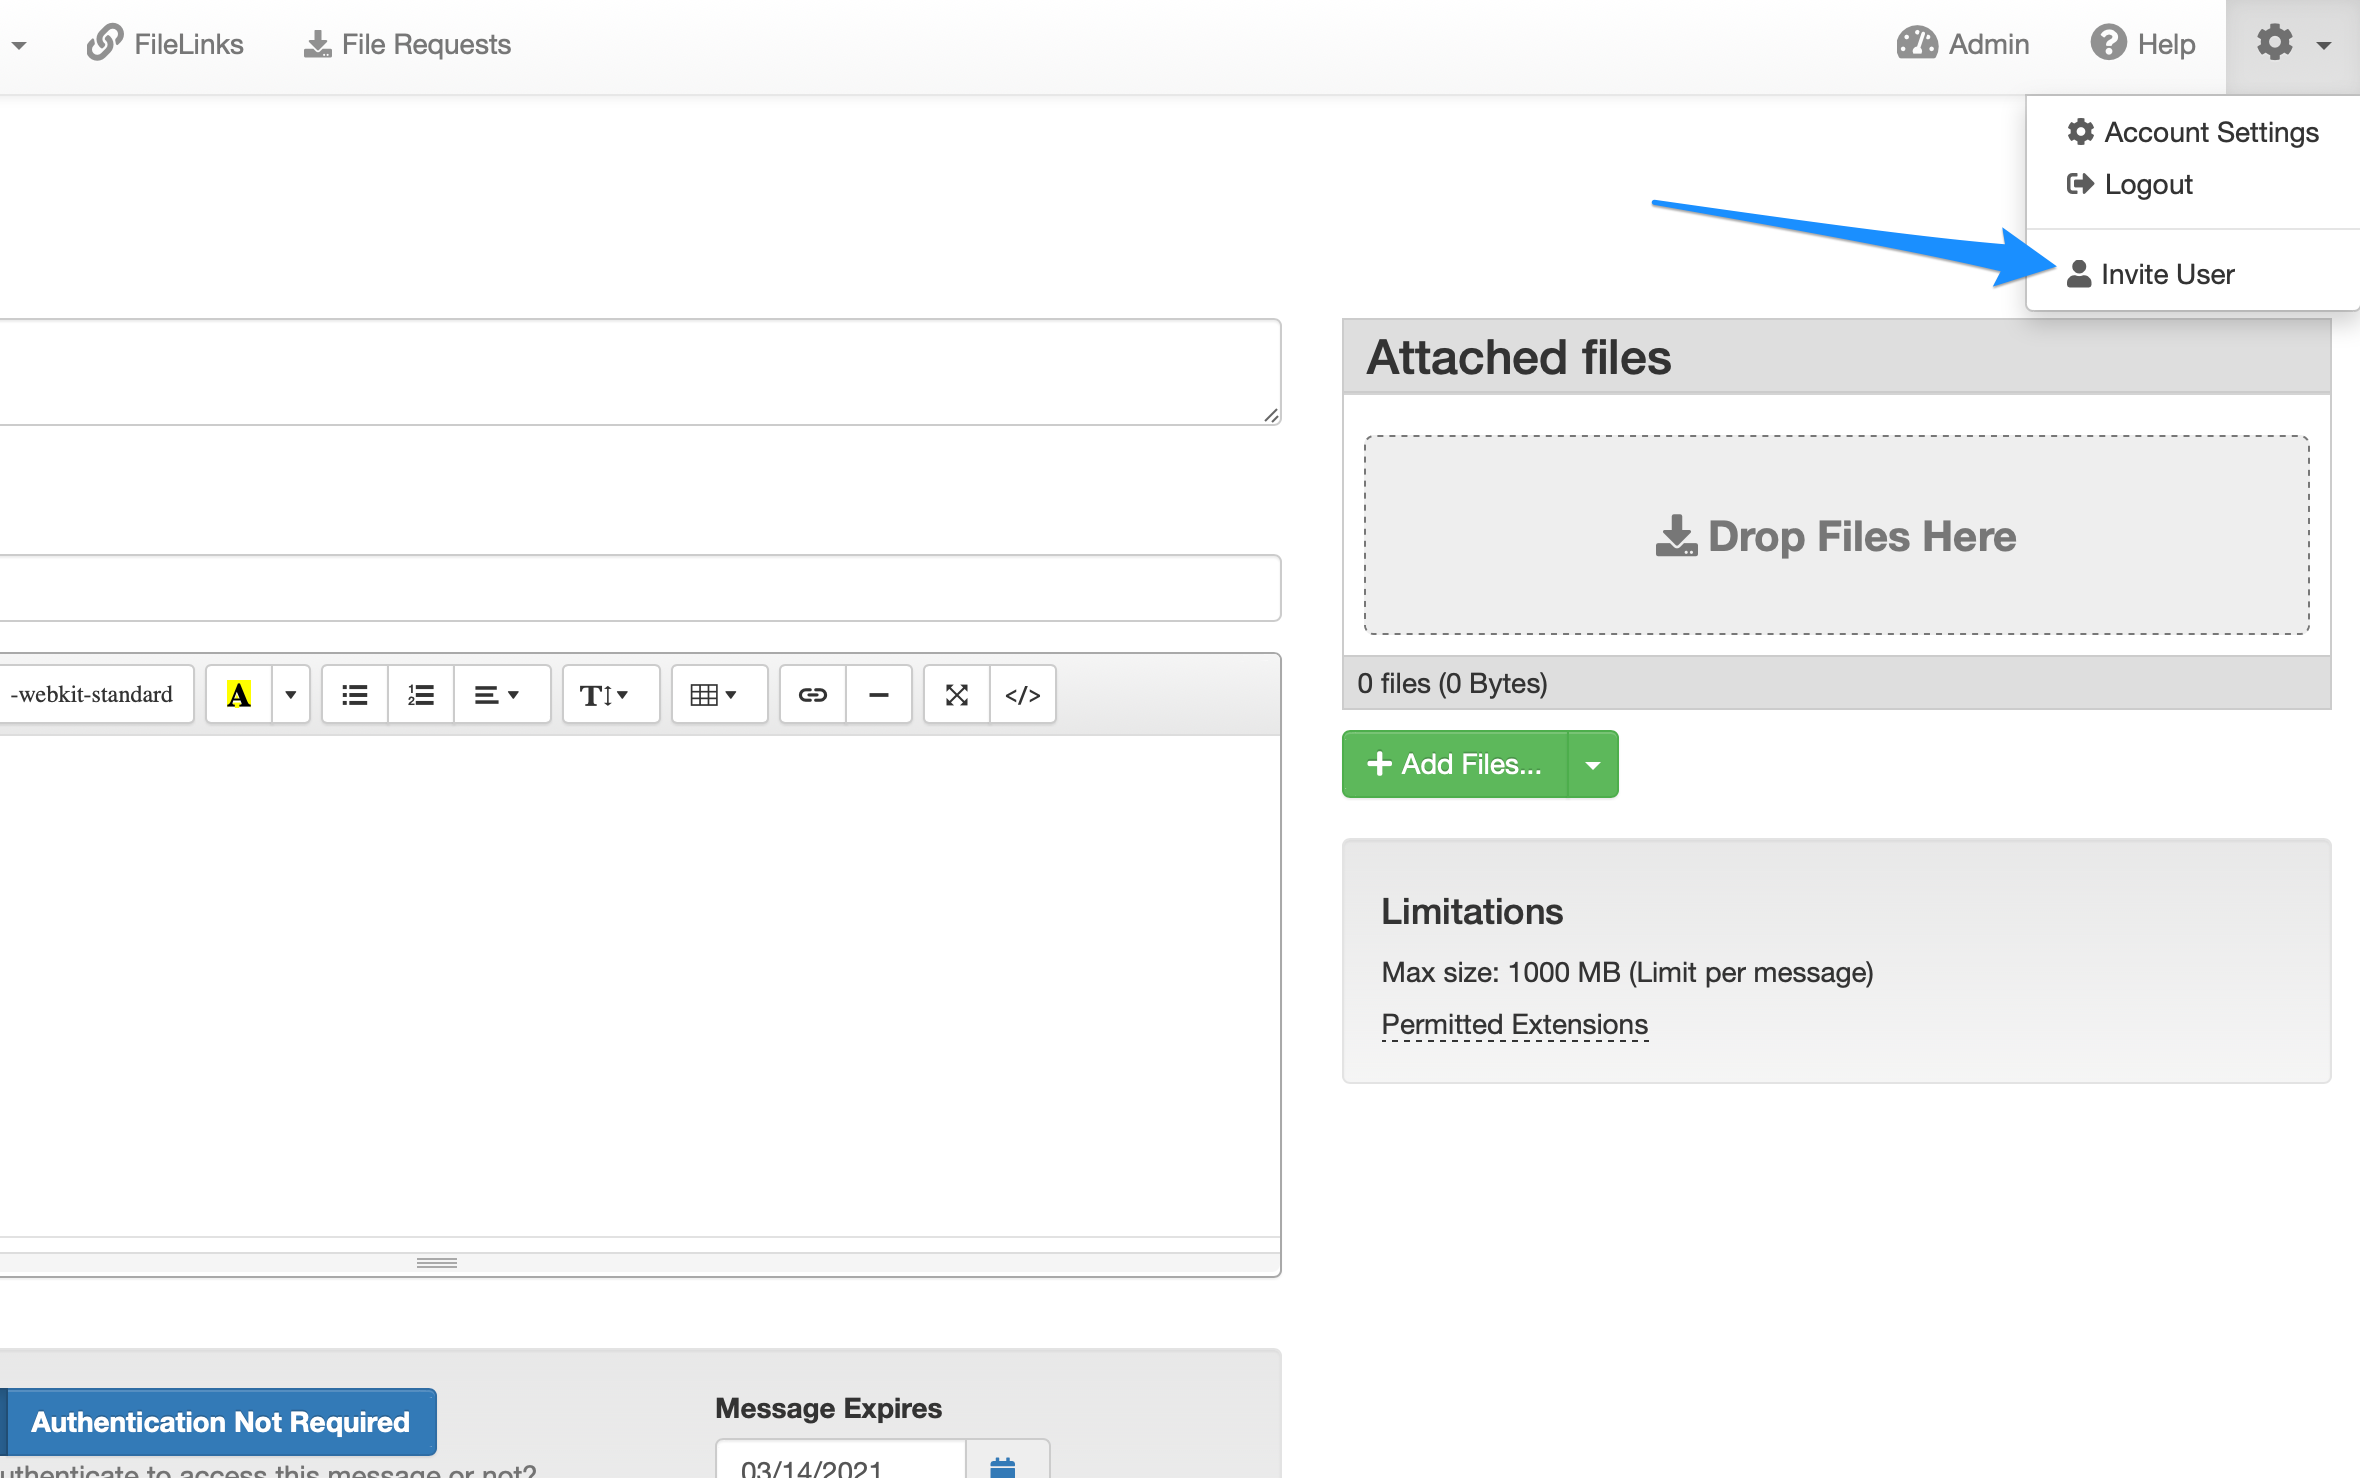This screenshot has height=1478, width=2360.
Task: Open the font color picker
Action: (x=238, y=694)
